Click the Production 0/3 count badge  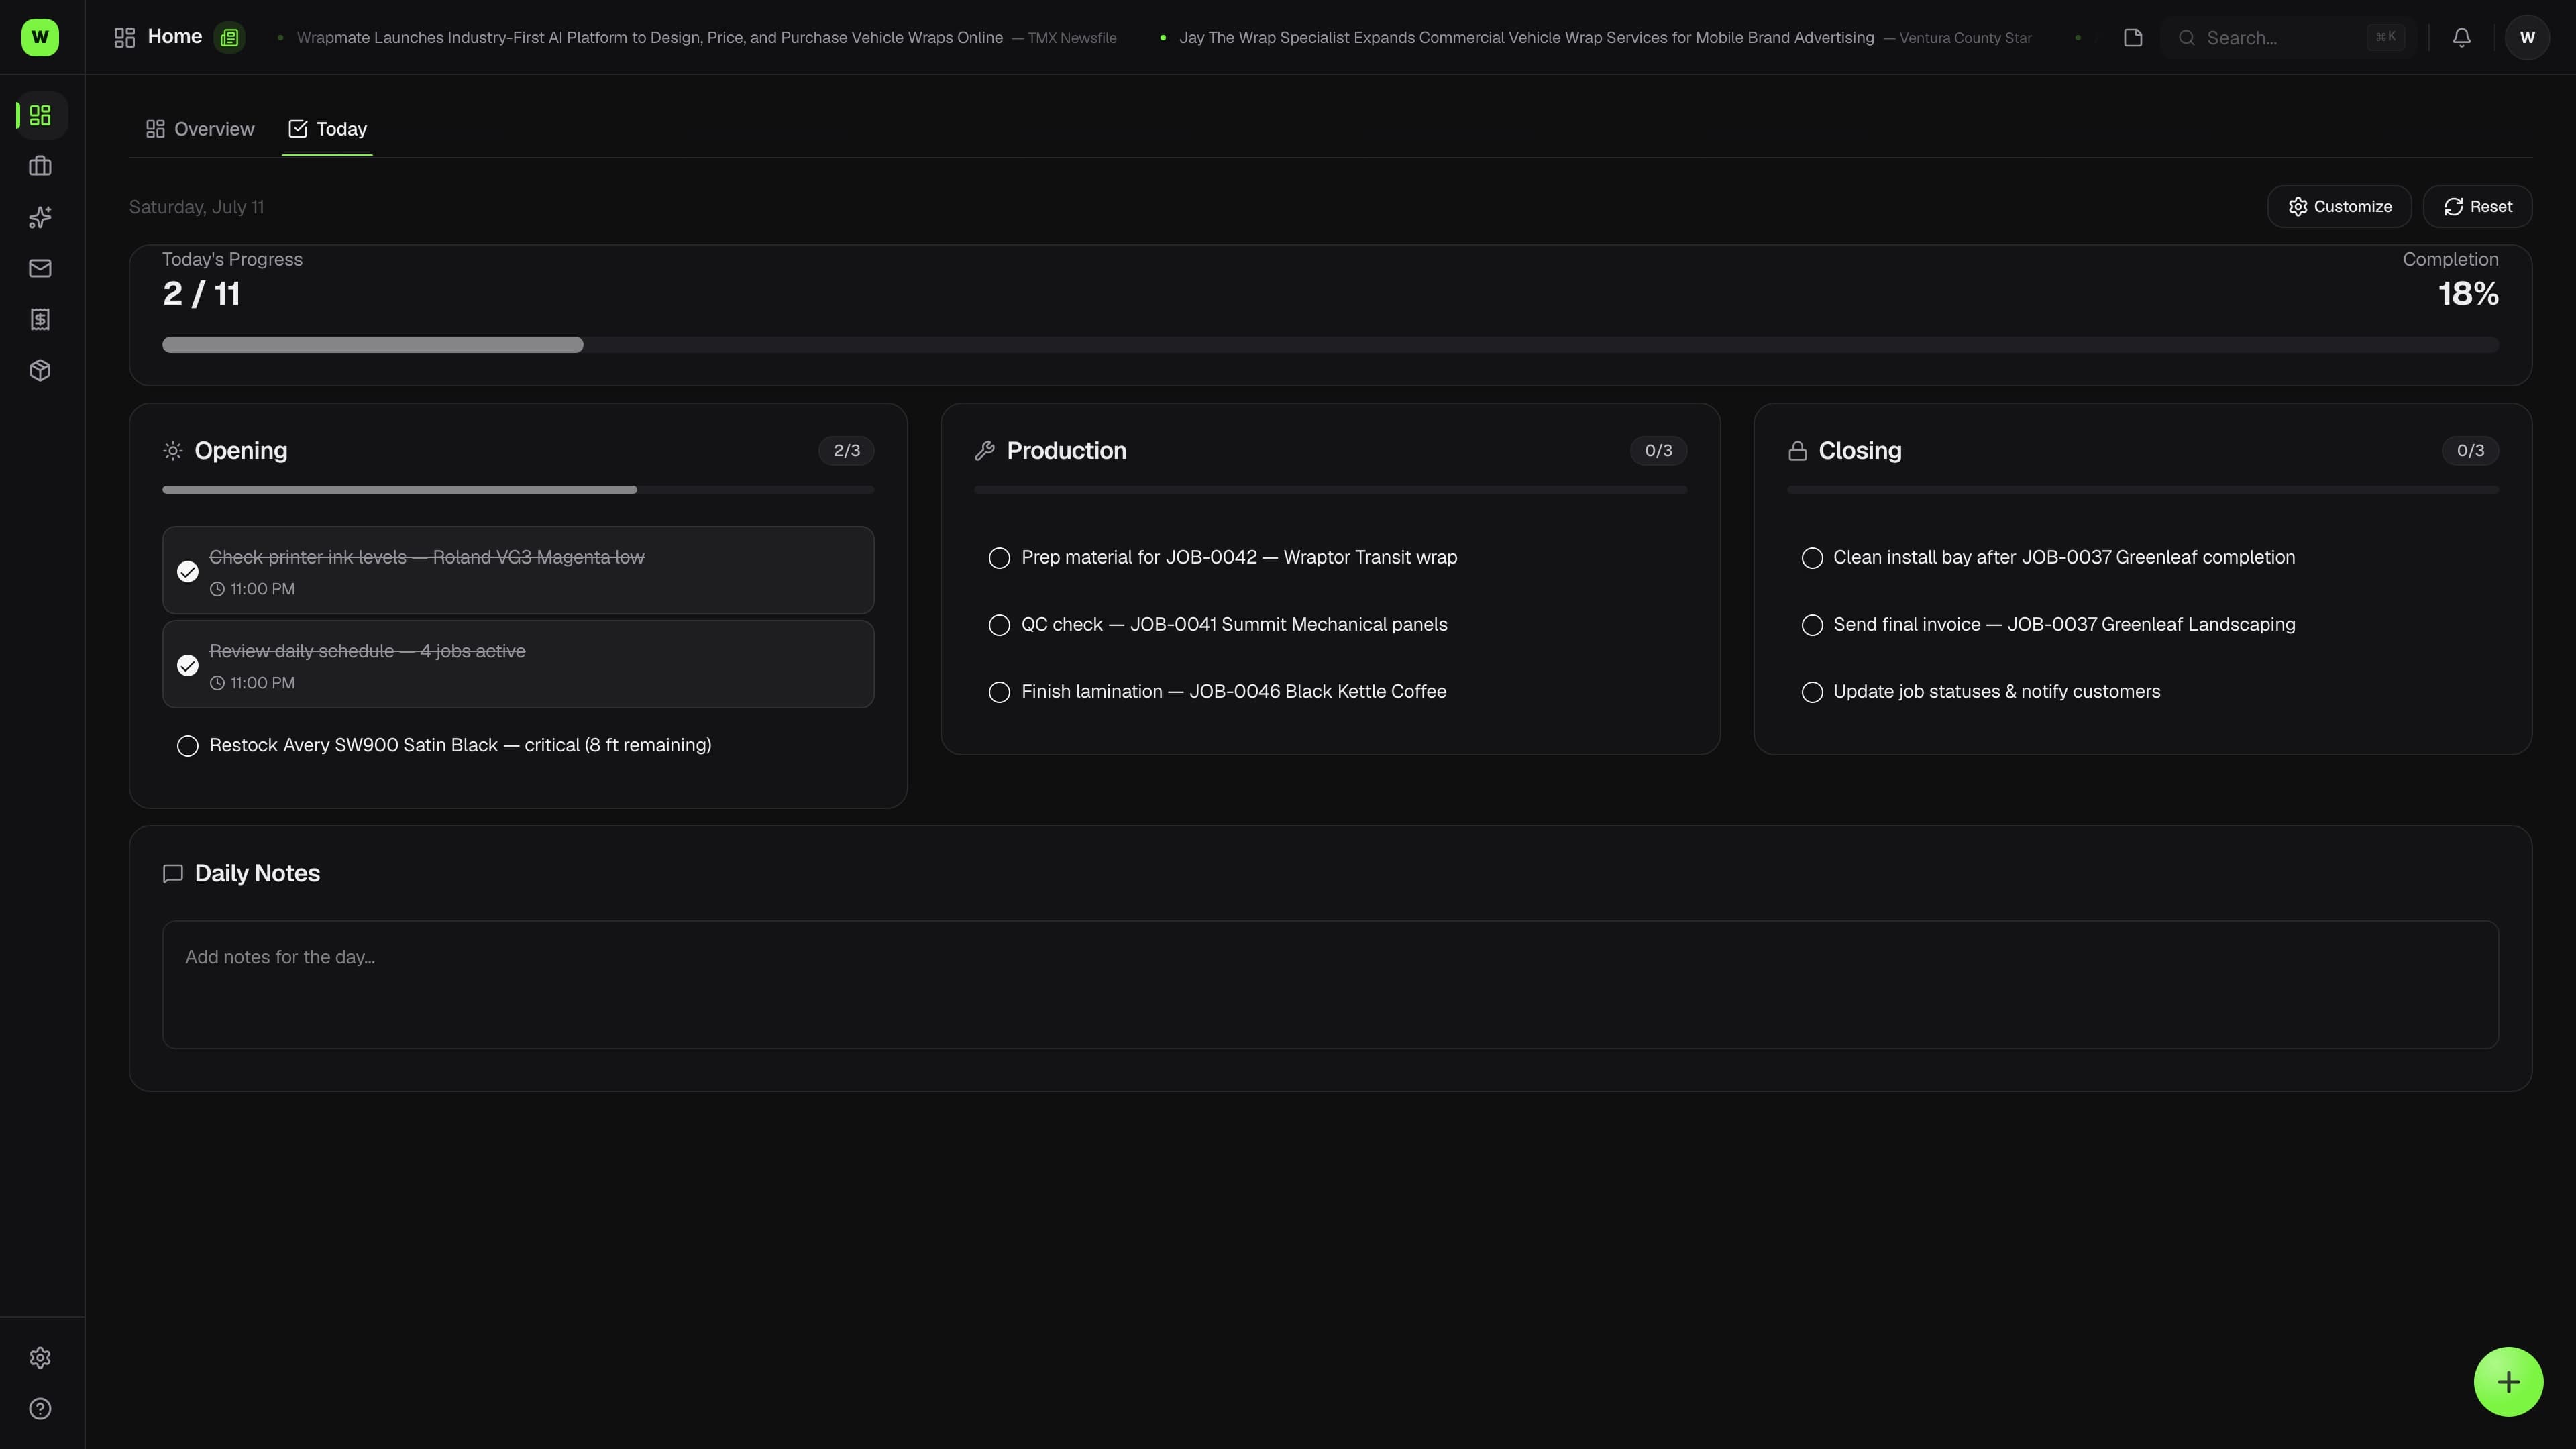coord(1658,451)
